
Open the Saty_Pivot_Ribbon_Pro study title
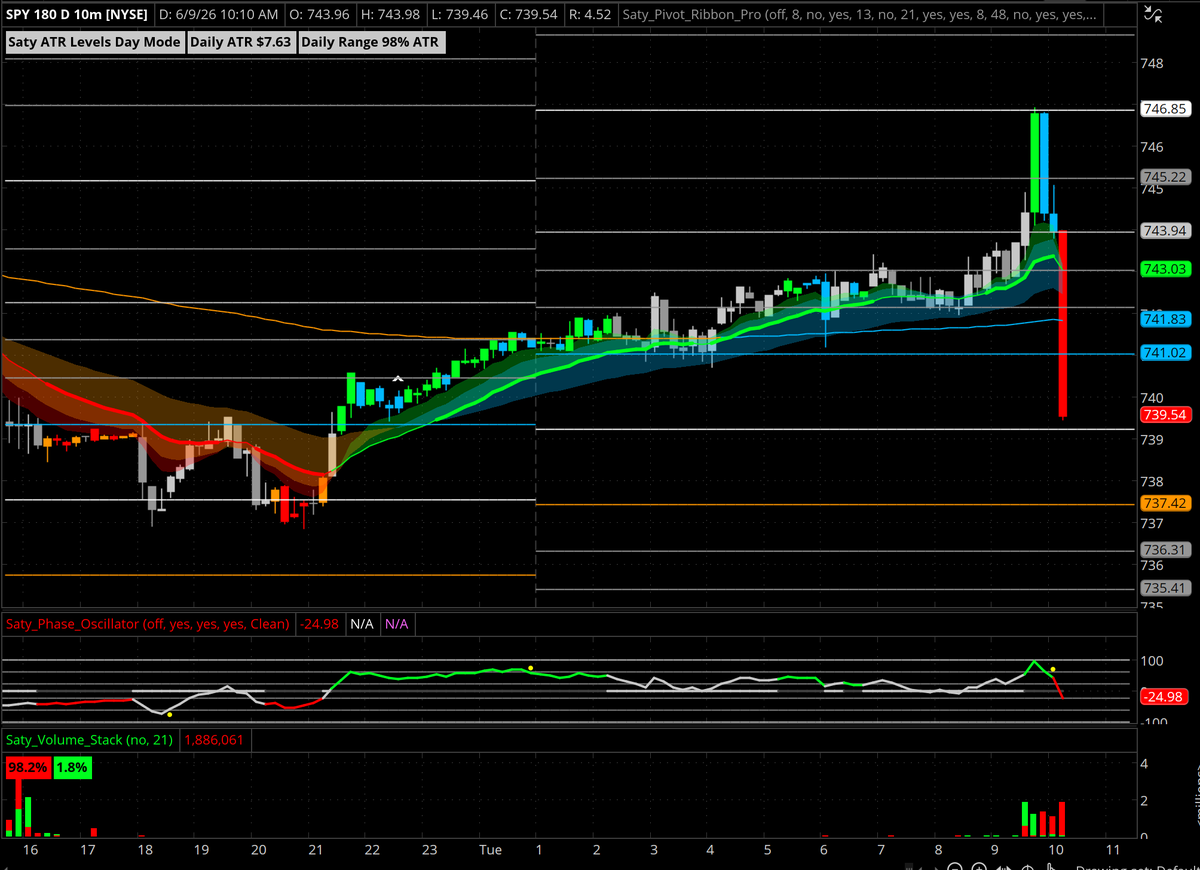coord(860,15)
